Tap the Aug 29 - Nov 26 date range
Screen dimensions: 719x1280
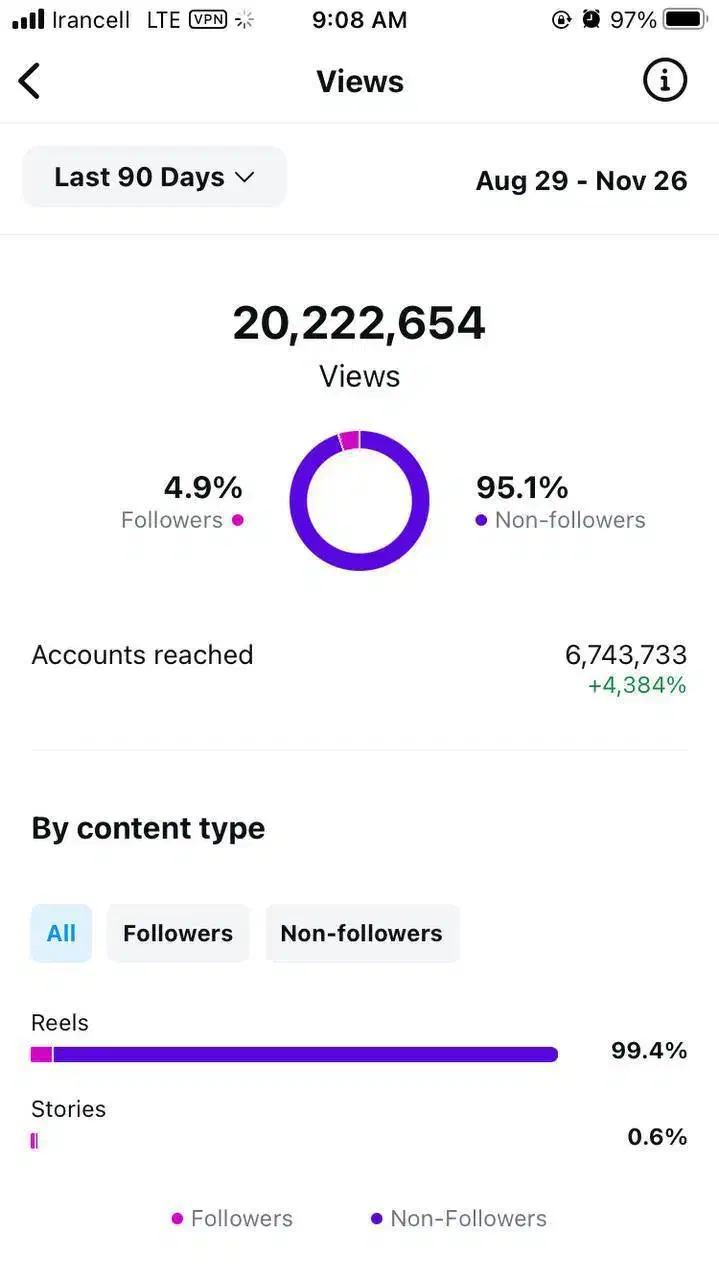coord(581,181)
